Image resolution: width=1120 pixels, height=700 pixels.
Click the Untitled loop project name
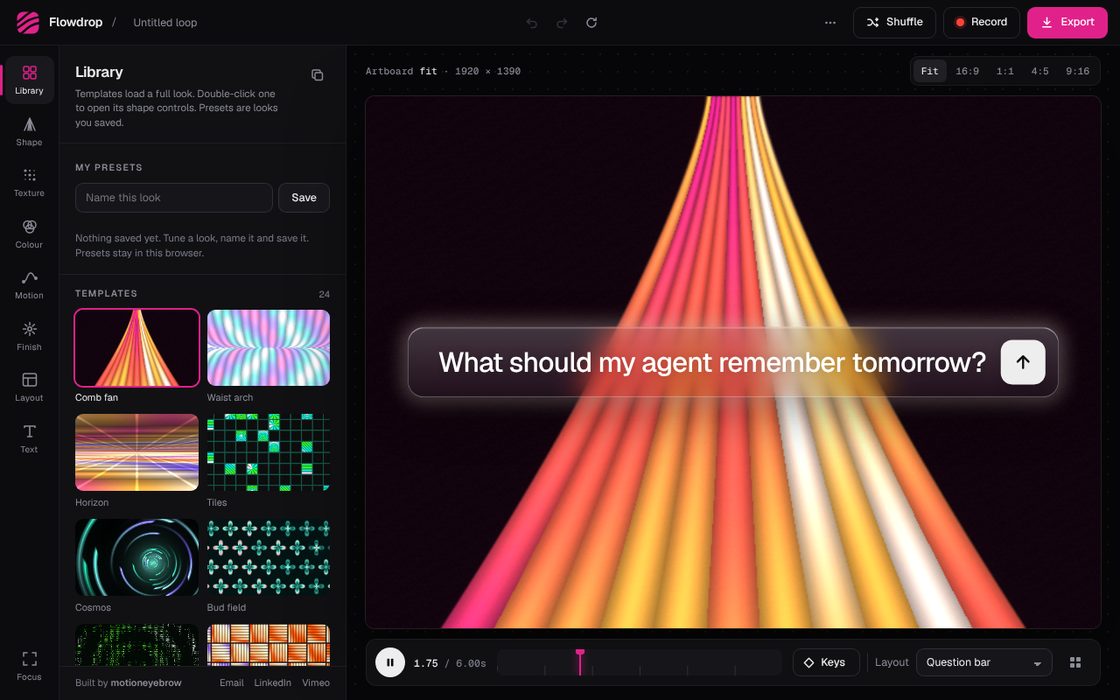click(165, 23)
